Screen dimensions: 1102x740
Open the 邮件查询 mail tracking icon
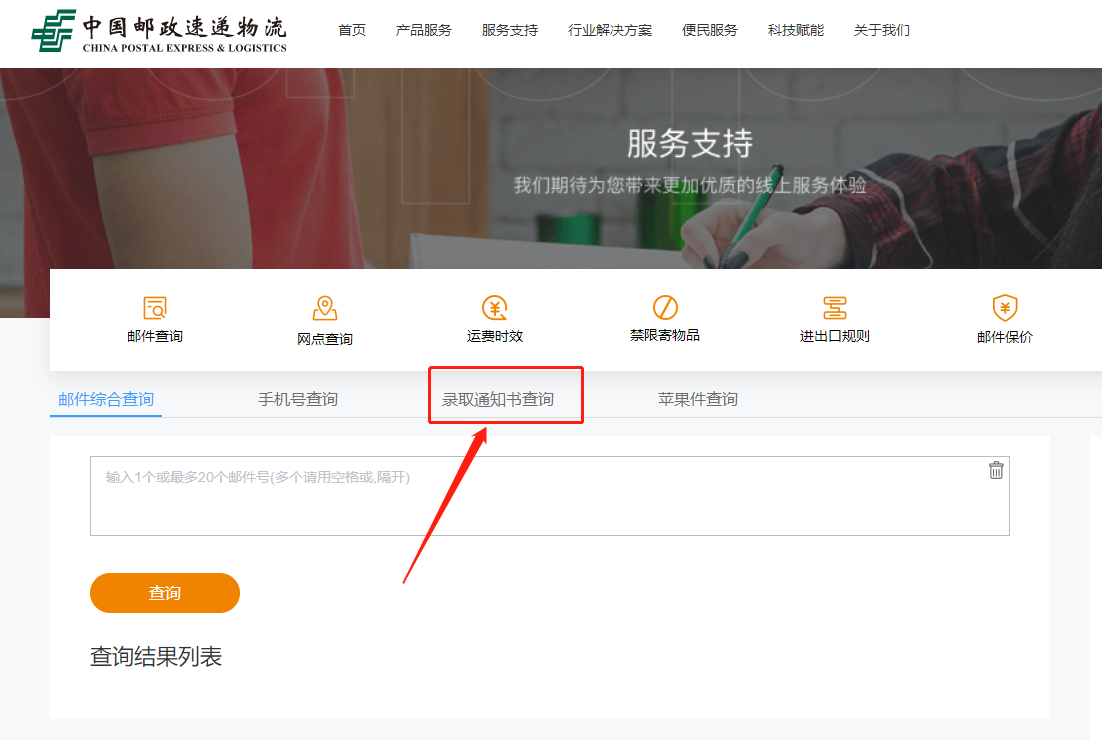click(155, 308)
